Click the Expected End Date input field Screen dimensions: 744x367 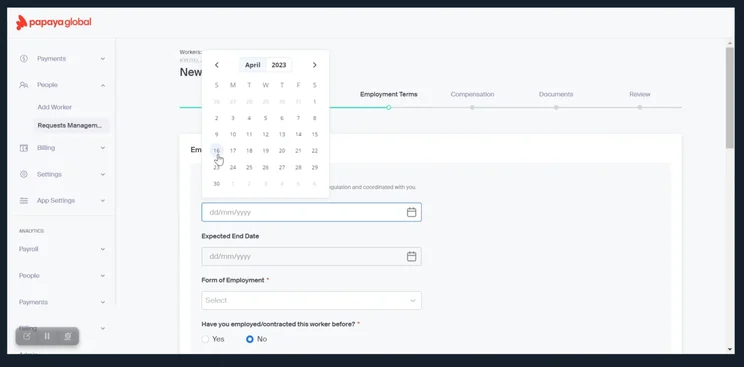[311, 256]
